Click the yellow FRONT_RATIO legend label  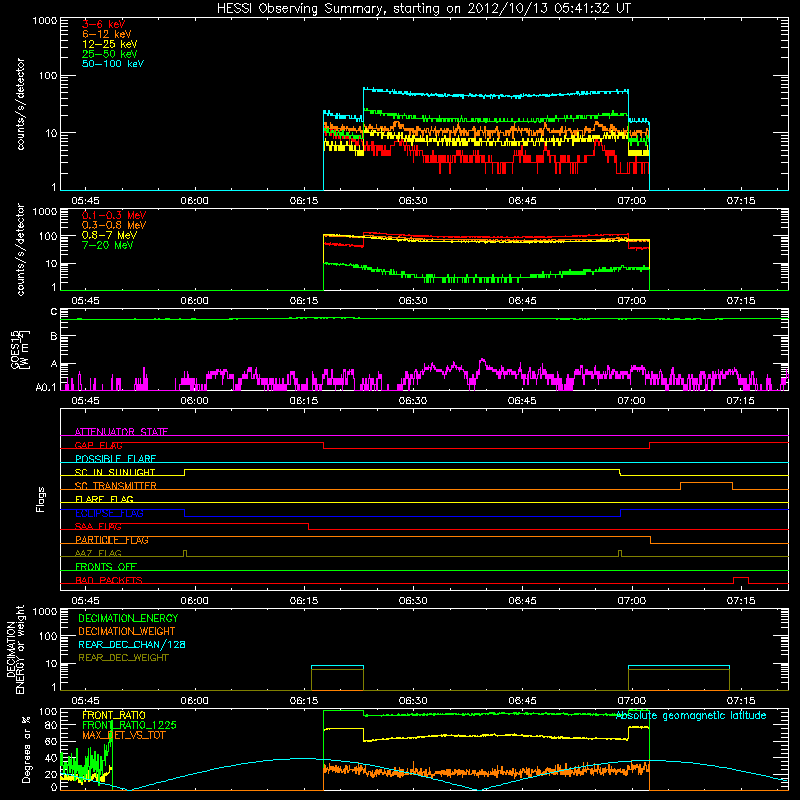coord(114,715)
